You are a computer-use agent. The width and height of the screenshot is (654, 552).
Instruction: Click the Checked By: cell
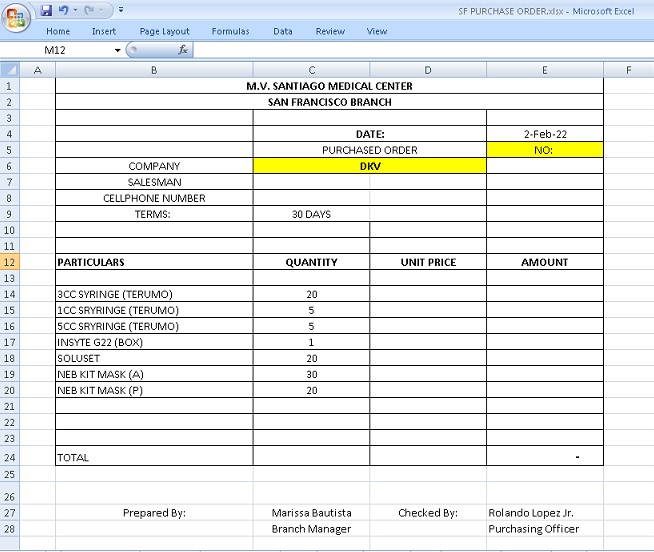428,512
